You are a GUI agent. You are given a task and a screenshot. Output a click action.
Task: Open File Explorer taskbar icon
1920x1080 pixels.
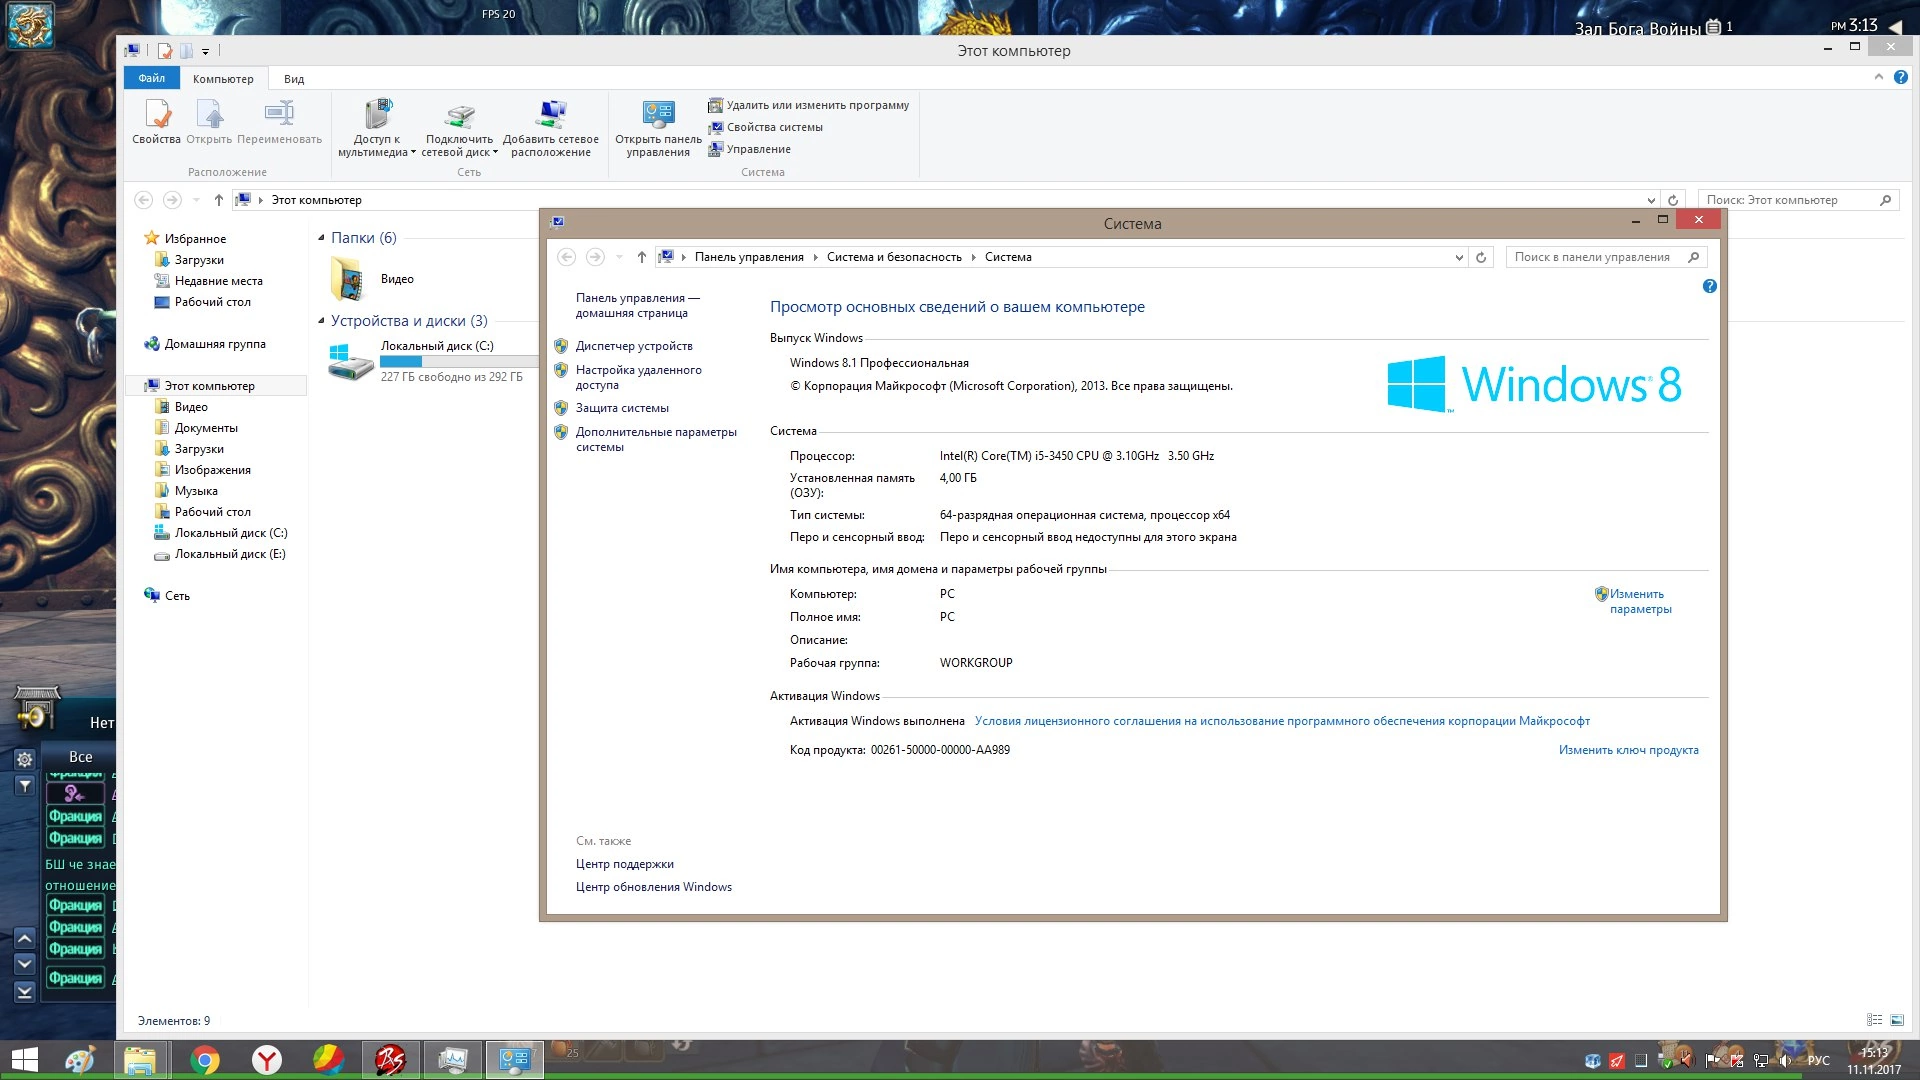click(x=140, y=1060)
